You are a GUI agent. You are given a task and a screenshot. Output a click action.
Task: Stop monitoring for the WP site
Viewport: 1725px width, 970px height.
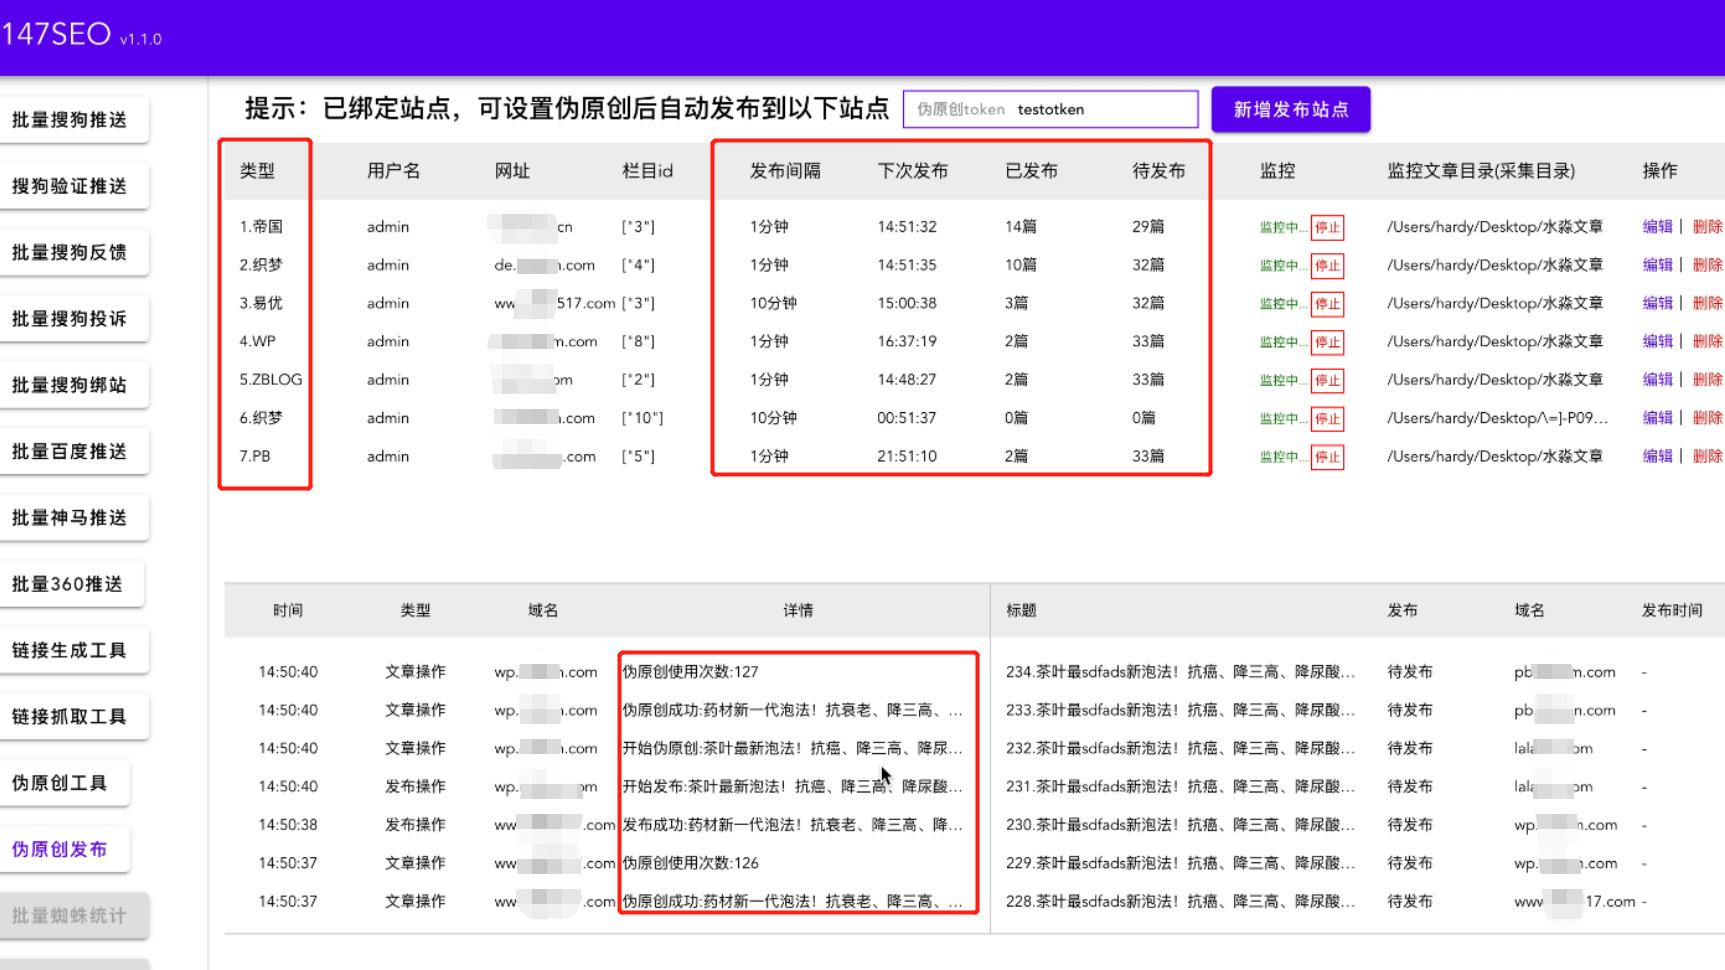pyautogui.click(x=1328, y=342)
